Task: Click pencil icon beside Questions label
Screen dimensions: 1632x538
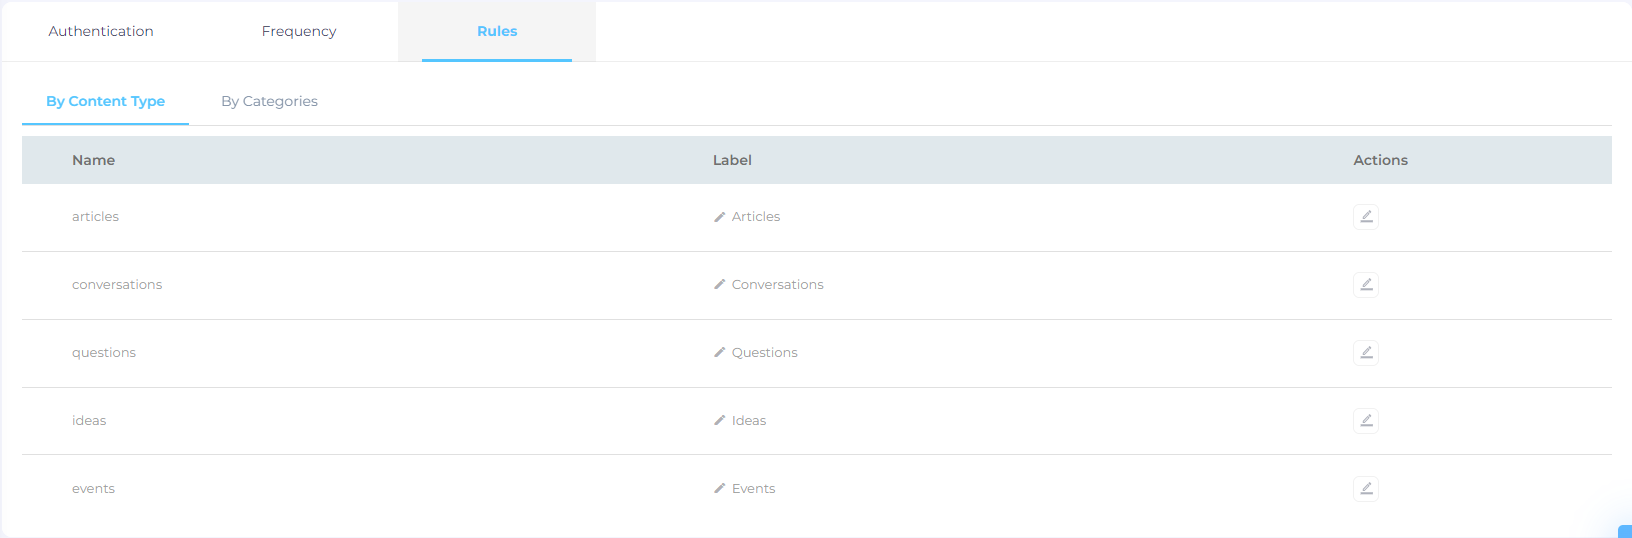Action: click(719, 353)
